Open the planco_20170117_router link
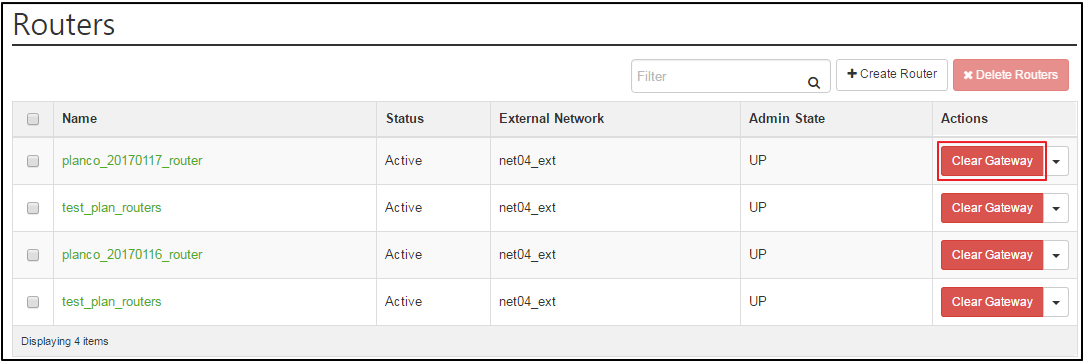This screenshot has height=364, width=1085. (132, 161)
